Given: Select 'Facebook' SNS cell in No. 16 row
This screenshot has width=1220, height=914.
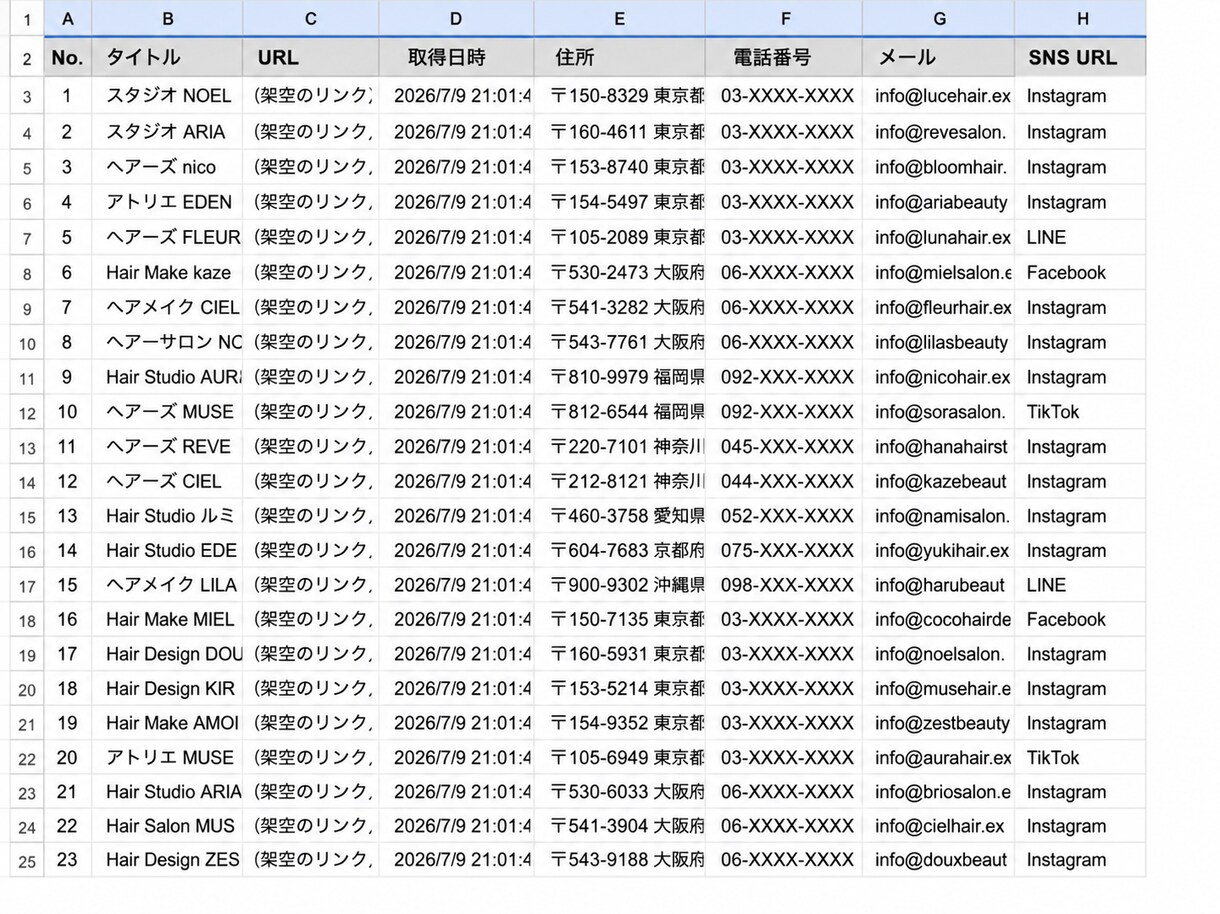Looking at the screenshot, I should [1081, 620].
